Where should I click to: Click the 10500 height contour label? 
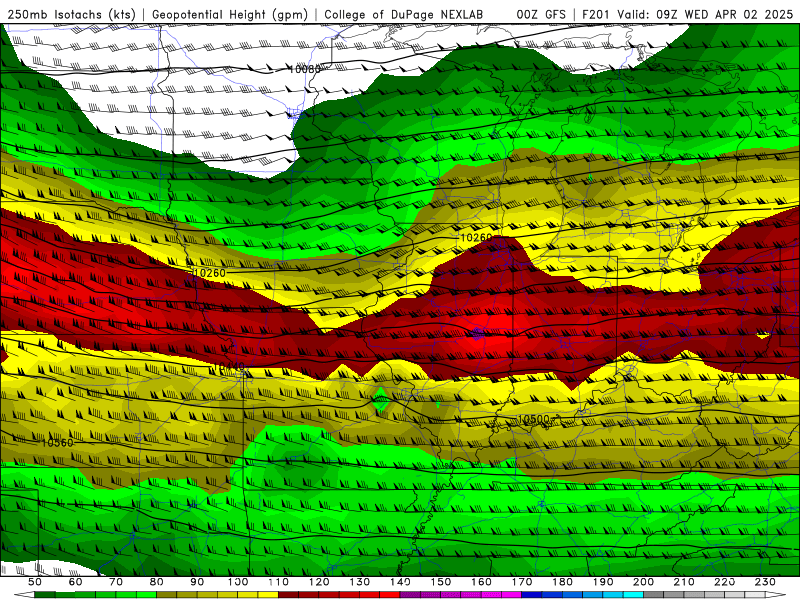(534, 419)
